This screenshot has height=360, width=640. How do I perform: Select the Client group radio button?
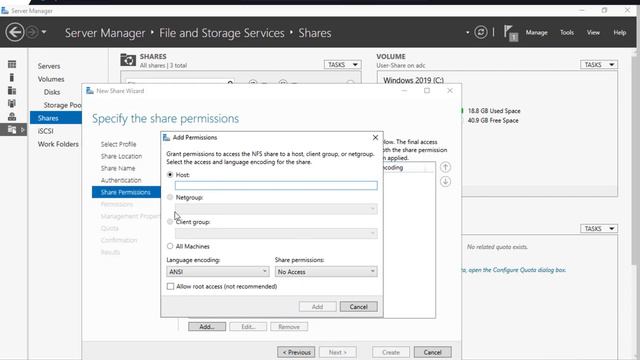(x=170, y=222)
